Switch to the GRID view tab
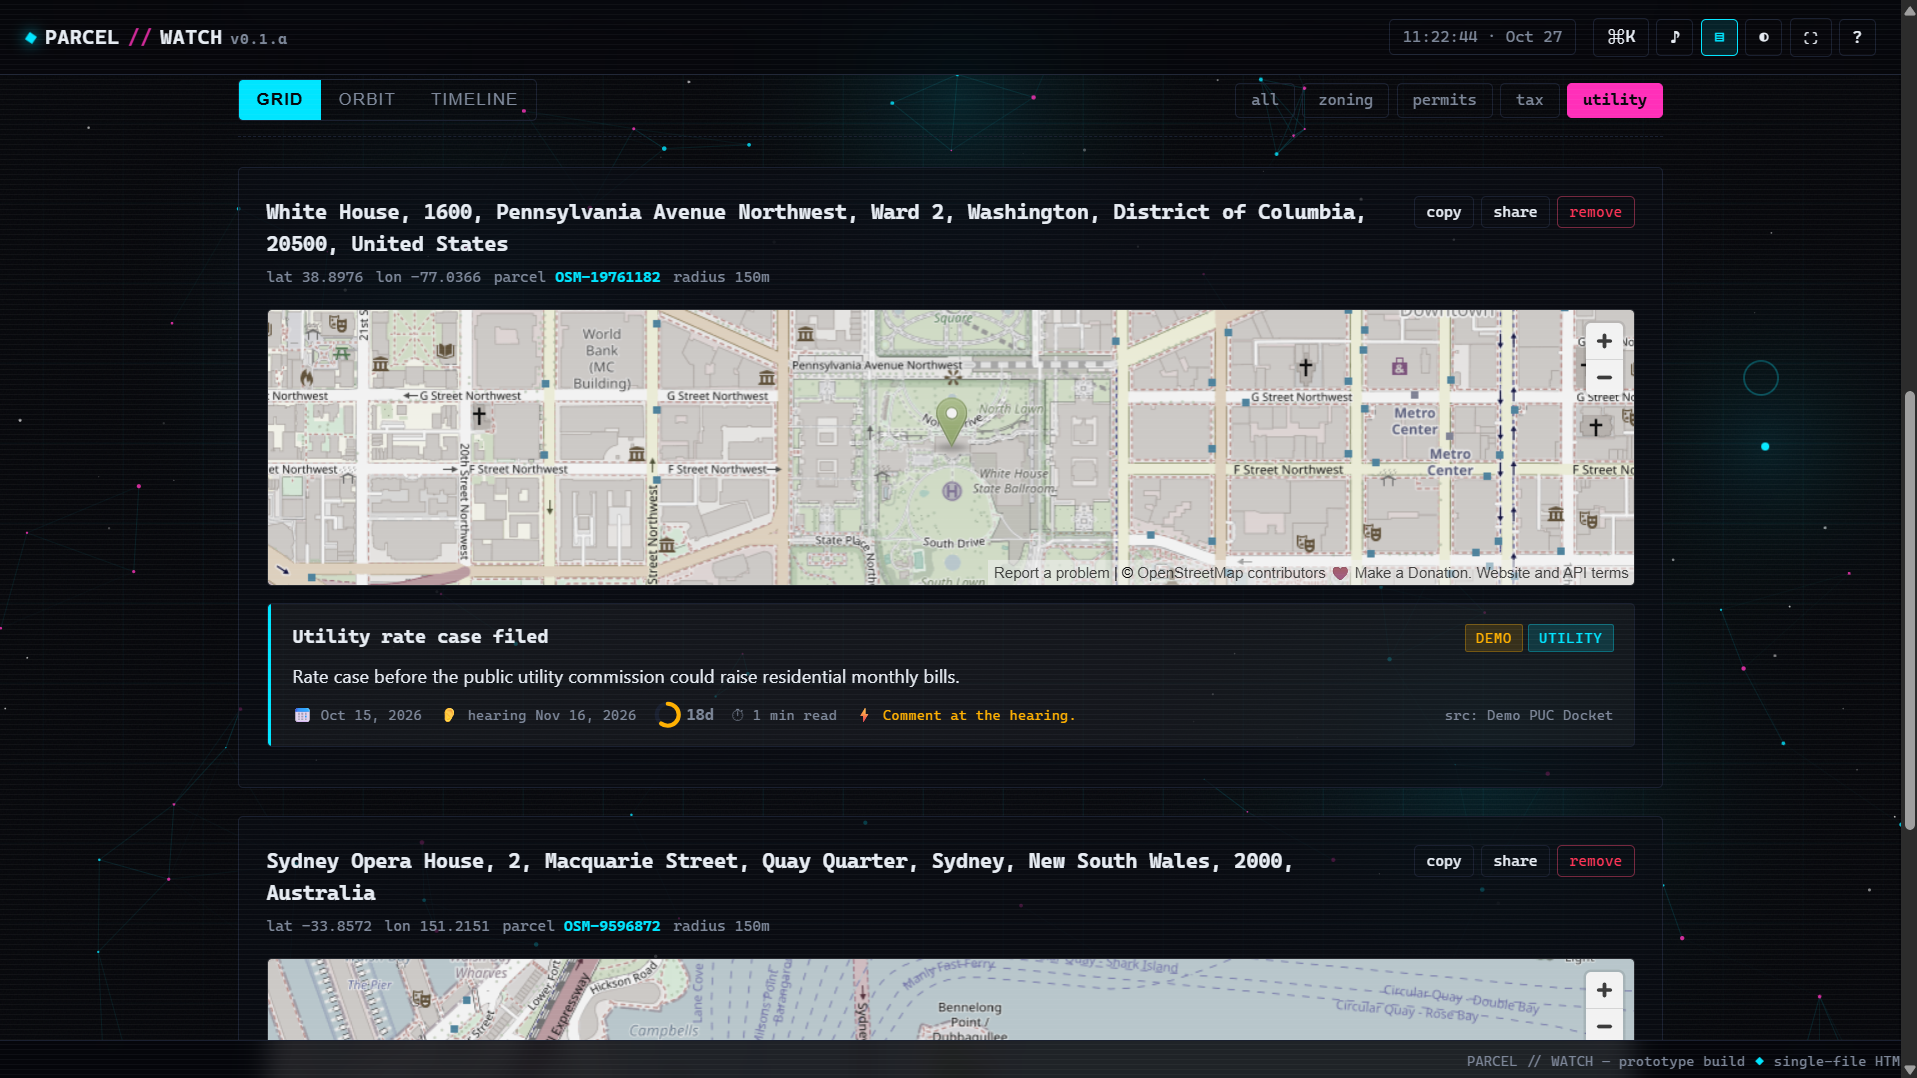 pyautogui.click(x=279, y=99)
